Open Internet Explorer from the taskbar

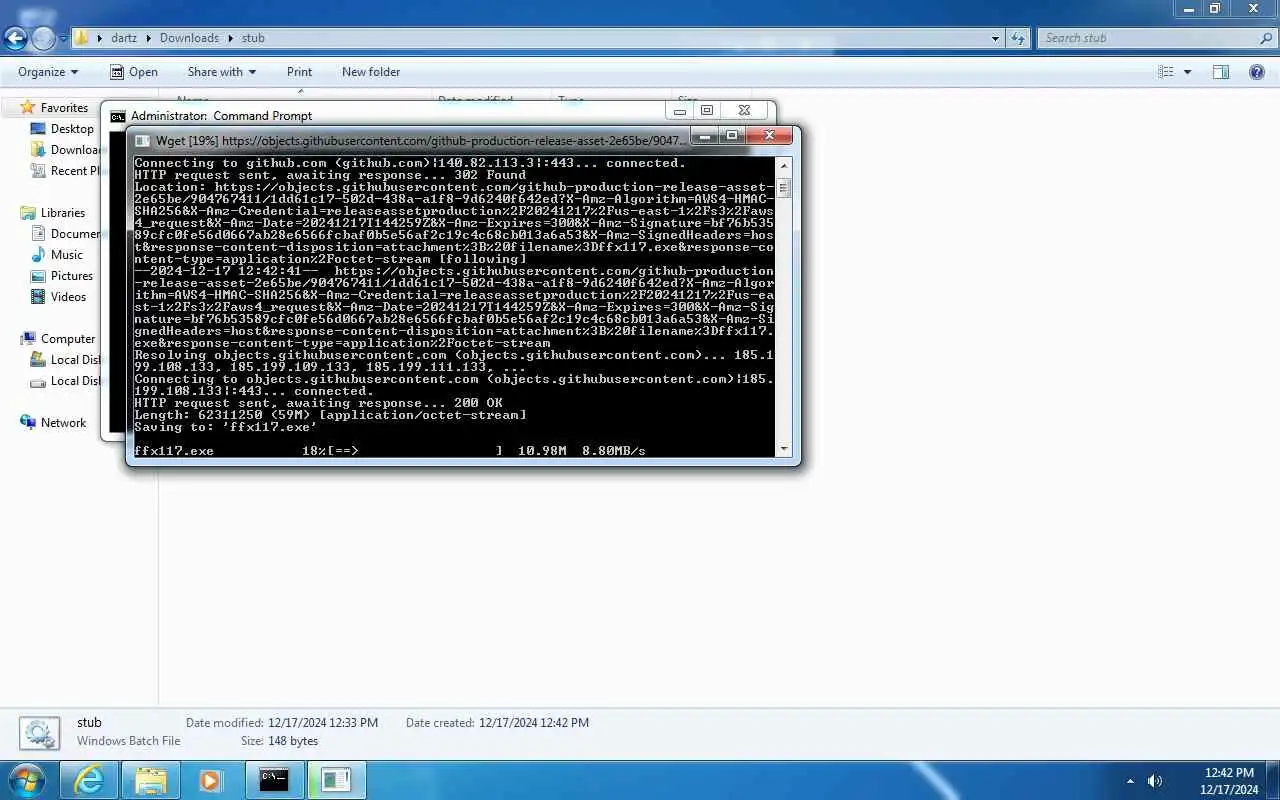coord(90,780)
